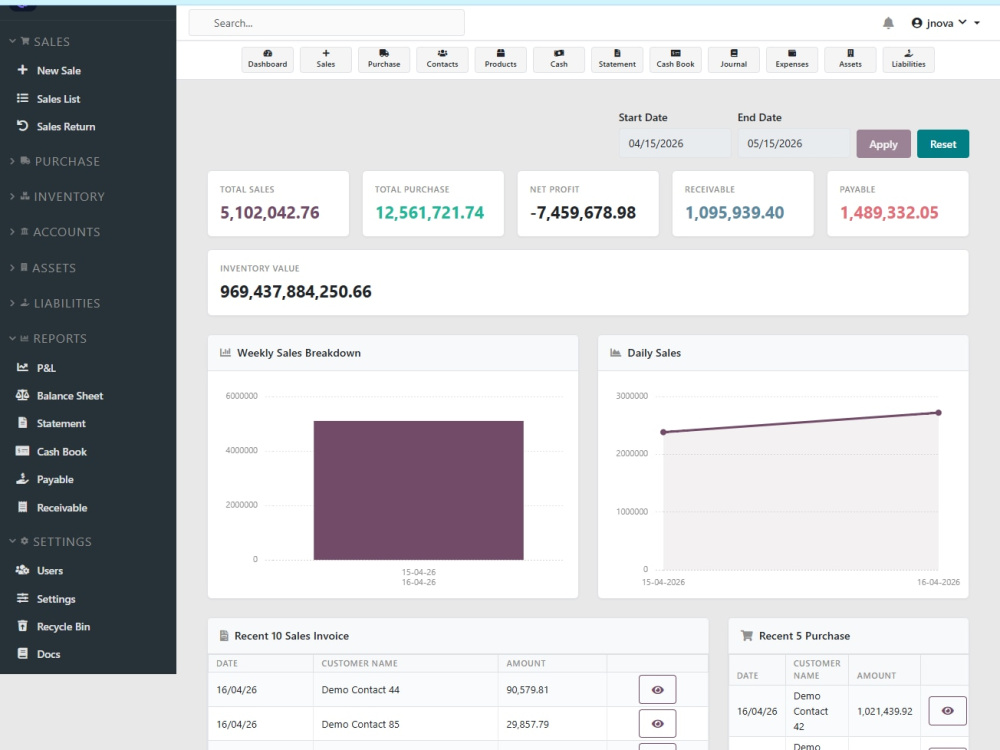Click the Recent 5 Purchase heading
The image size is (1000, 750).
tap(804, 636)
